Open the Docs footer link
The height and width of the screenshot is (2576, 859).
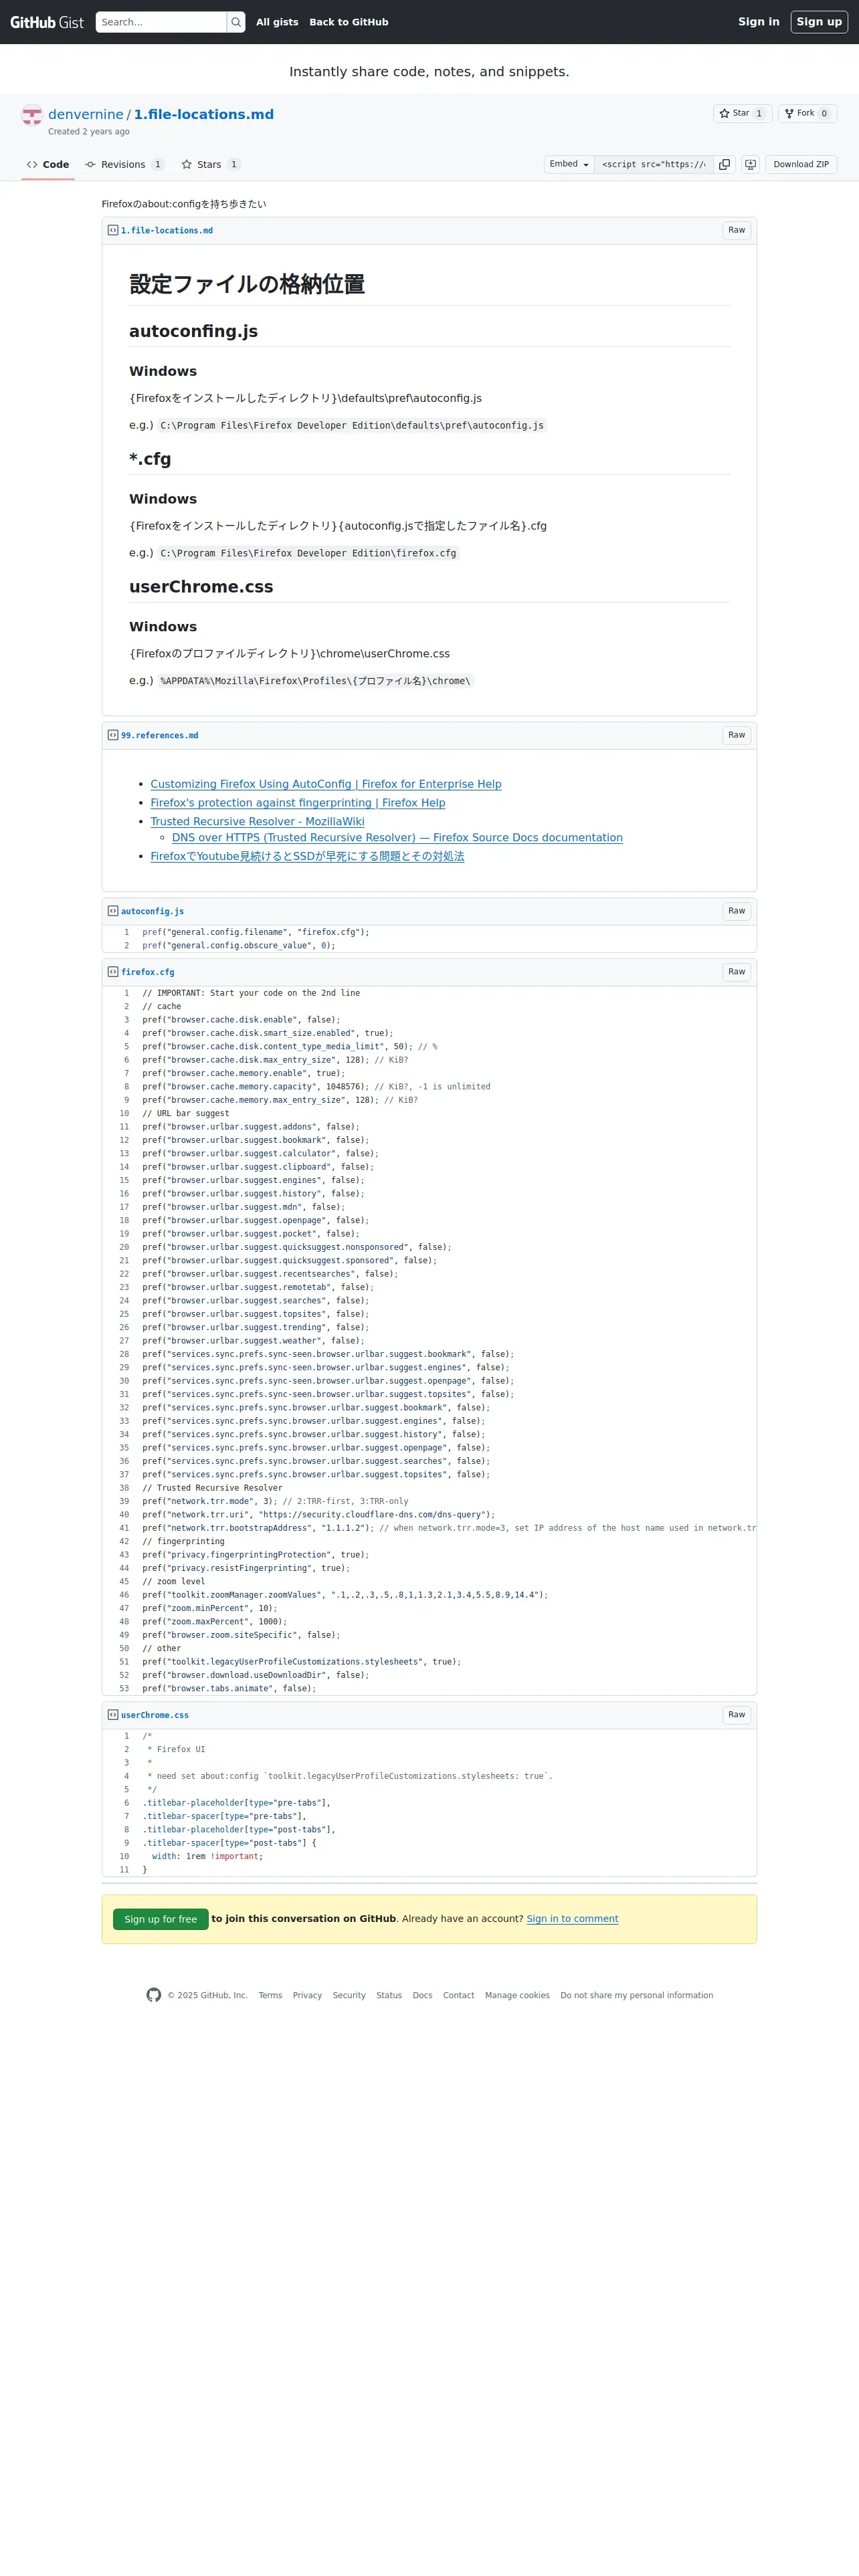[423, 1996]
